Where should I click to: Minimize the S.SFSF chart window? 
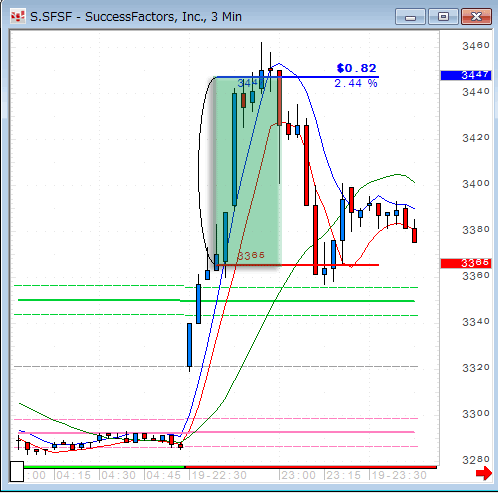[410, 17]
